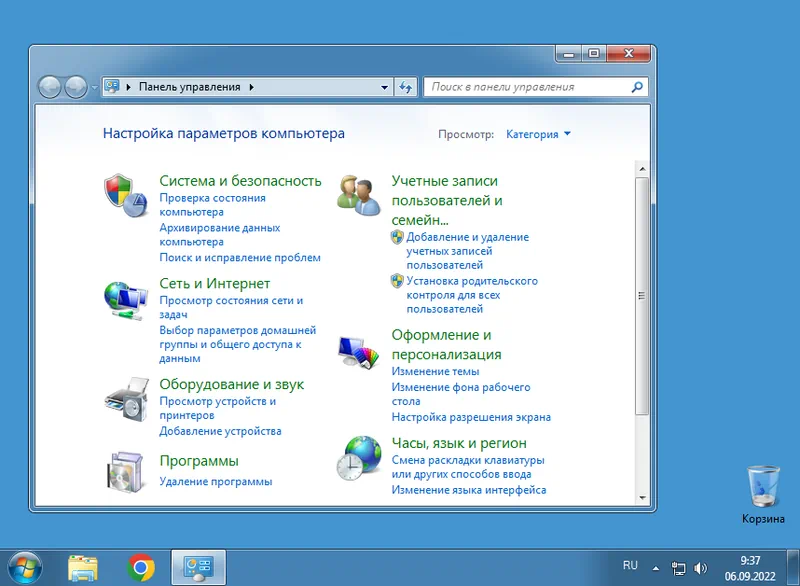The height and width of the screenshot is (586, 800).
Task: Click the volume speaker icon in tray
Action: 701,568
